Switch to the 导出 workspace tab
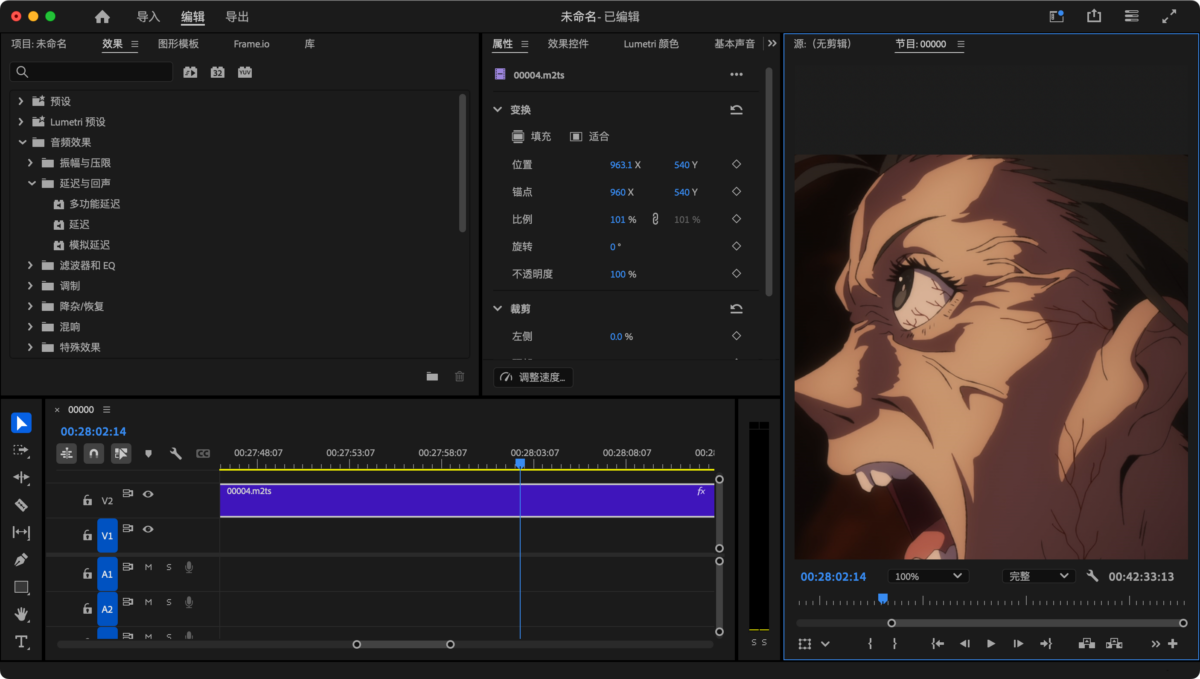 237,17
